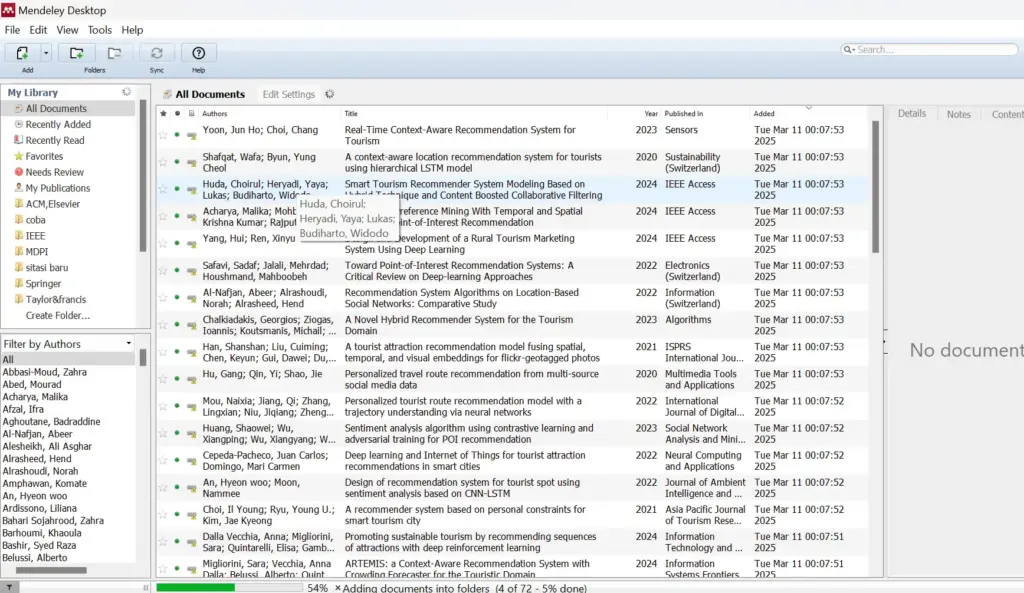
Task: Open the File menu
Action: point(12,30)
